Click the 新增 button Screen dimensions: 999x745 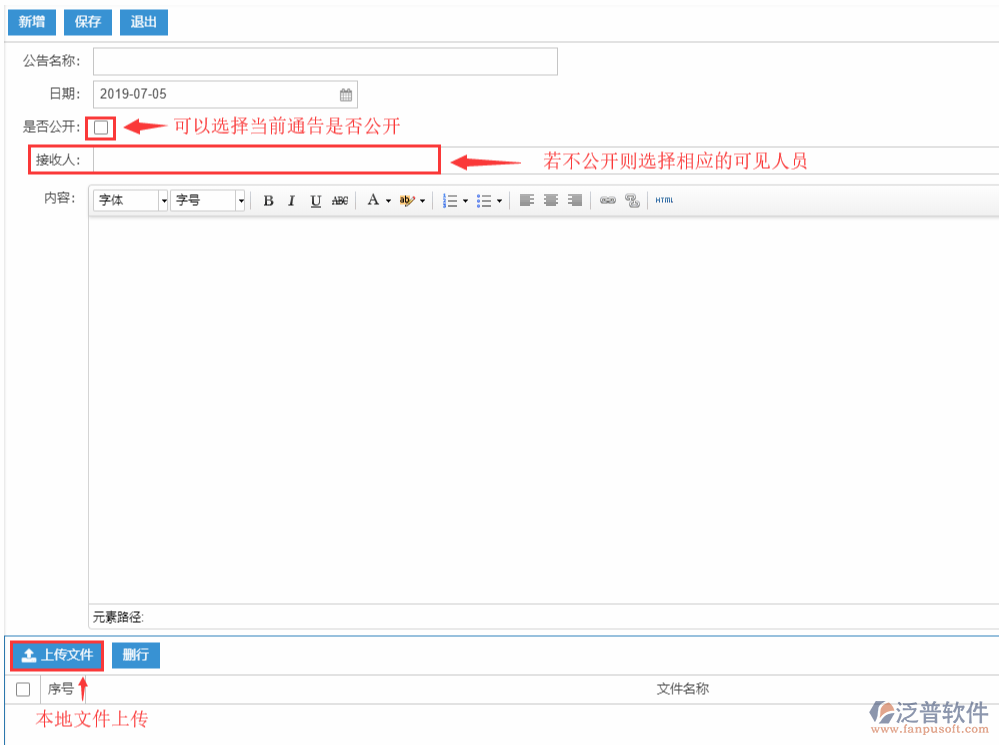(31, 22)
